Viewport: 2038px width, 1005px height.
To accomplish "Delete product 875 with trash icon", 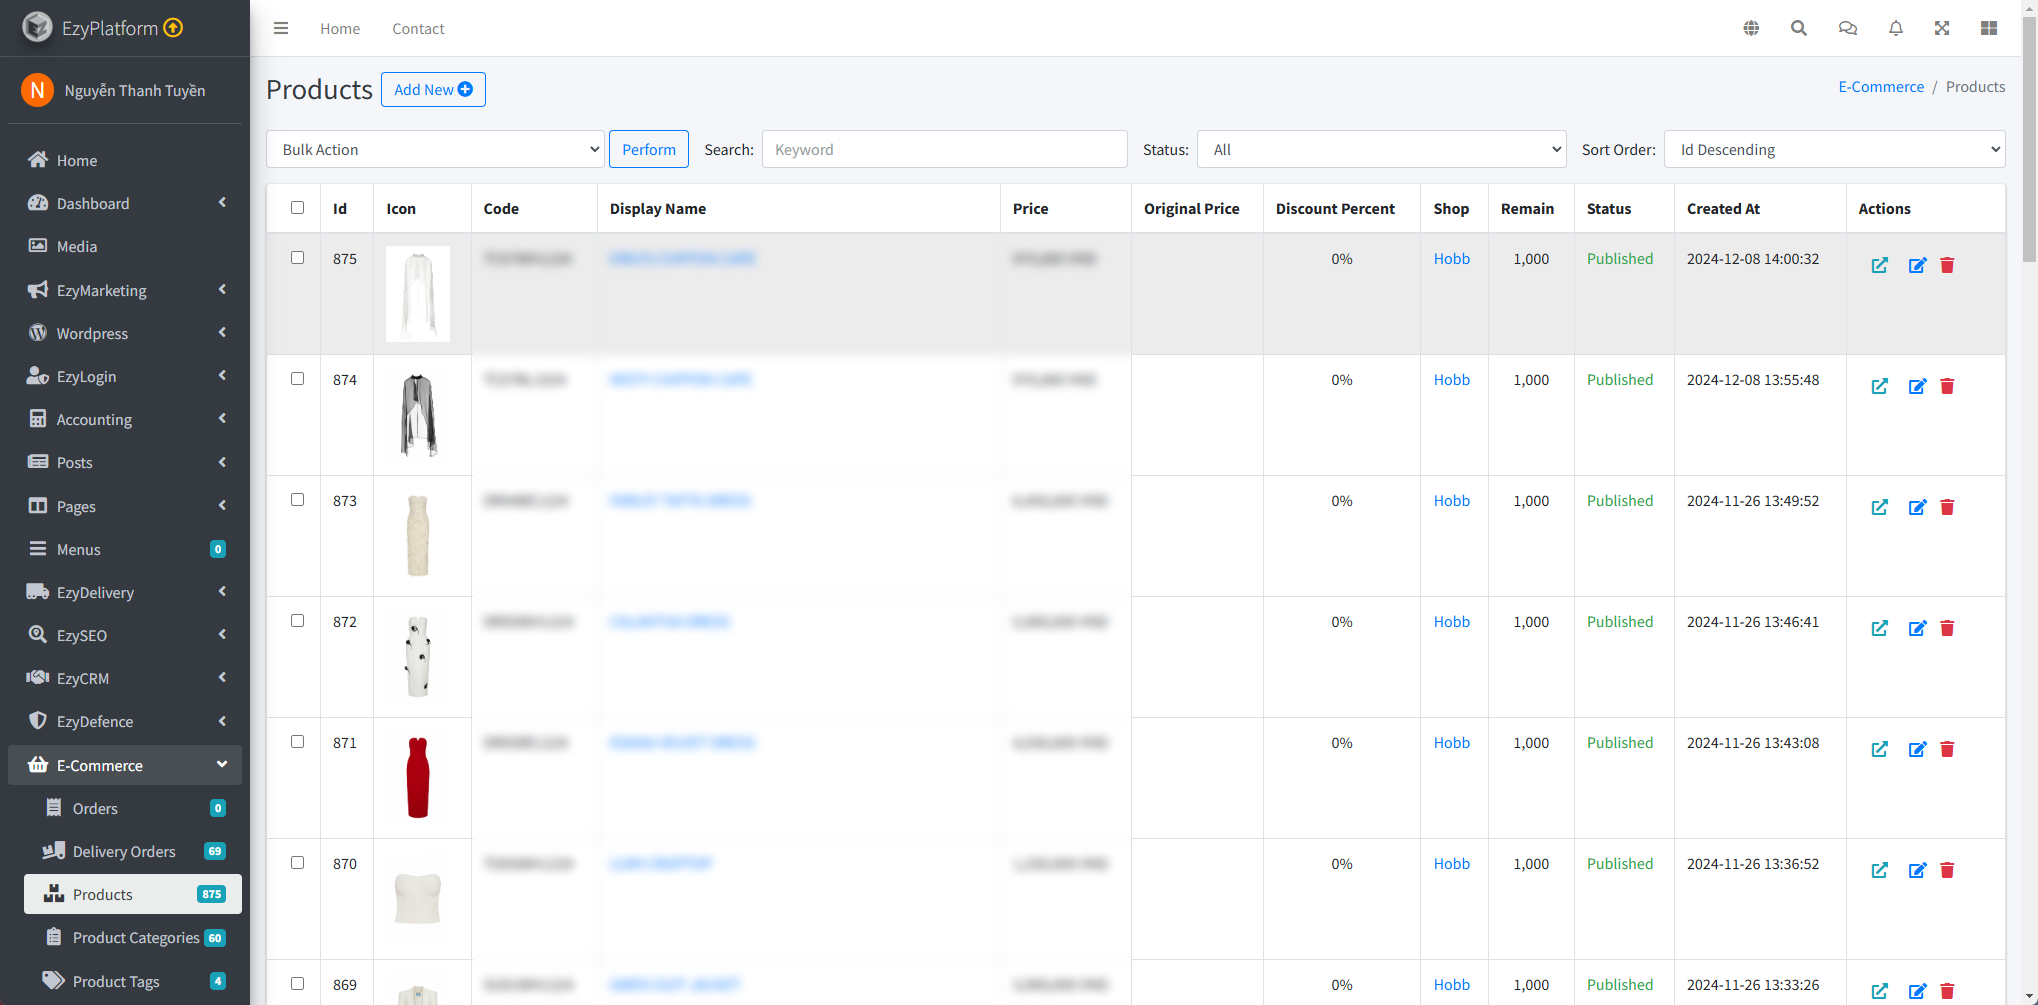I will click(1947, 265).
